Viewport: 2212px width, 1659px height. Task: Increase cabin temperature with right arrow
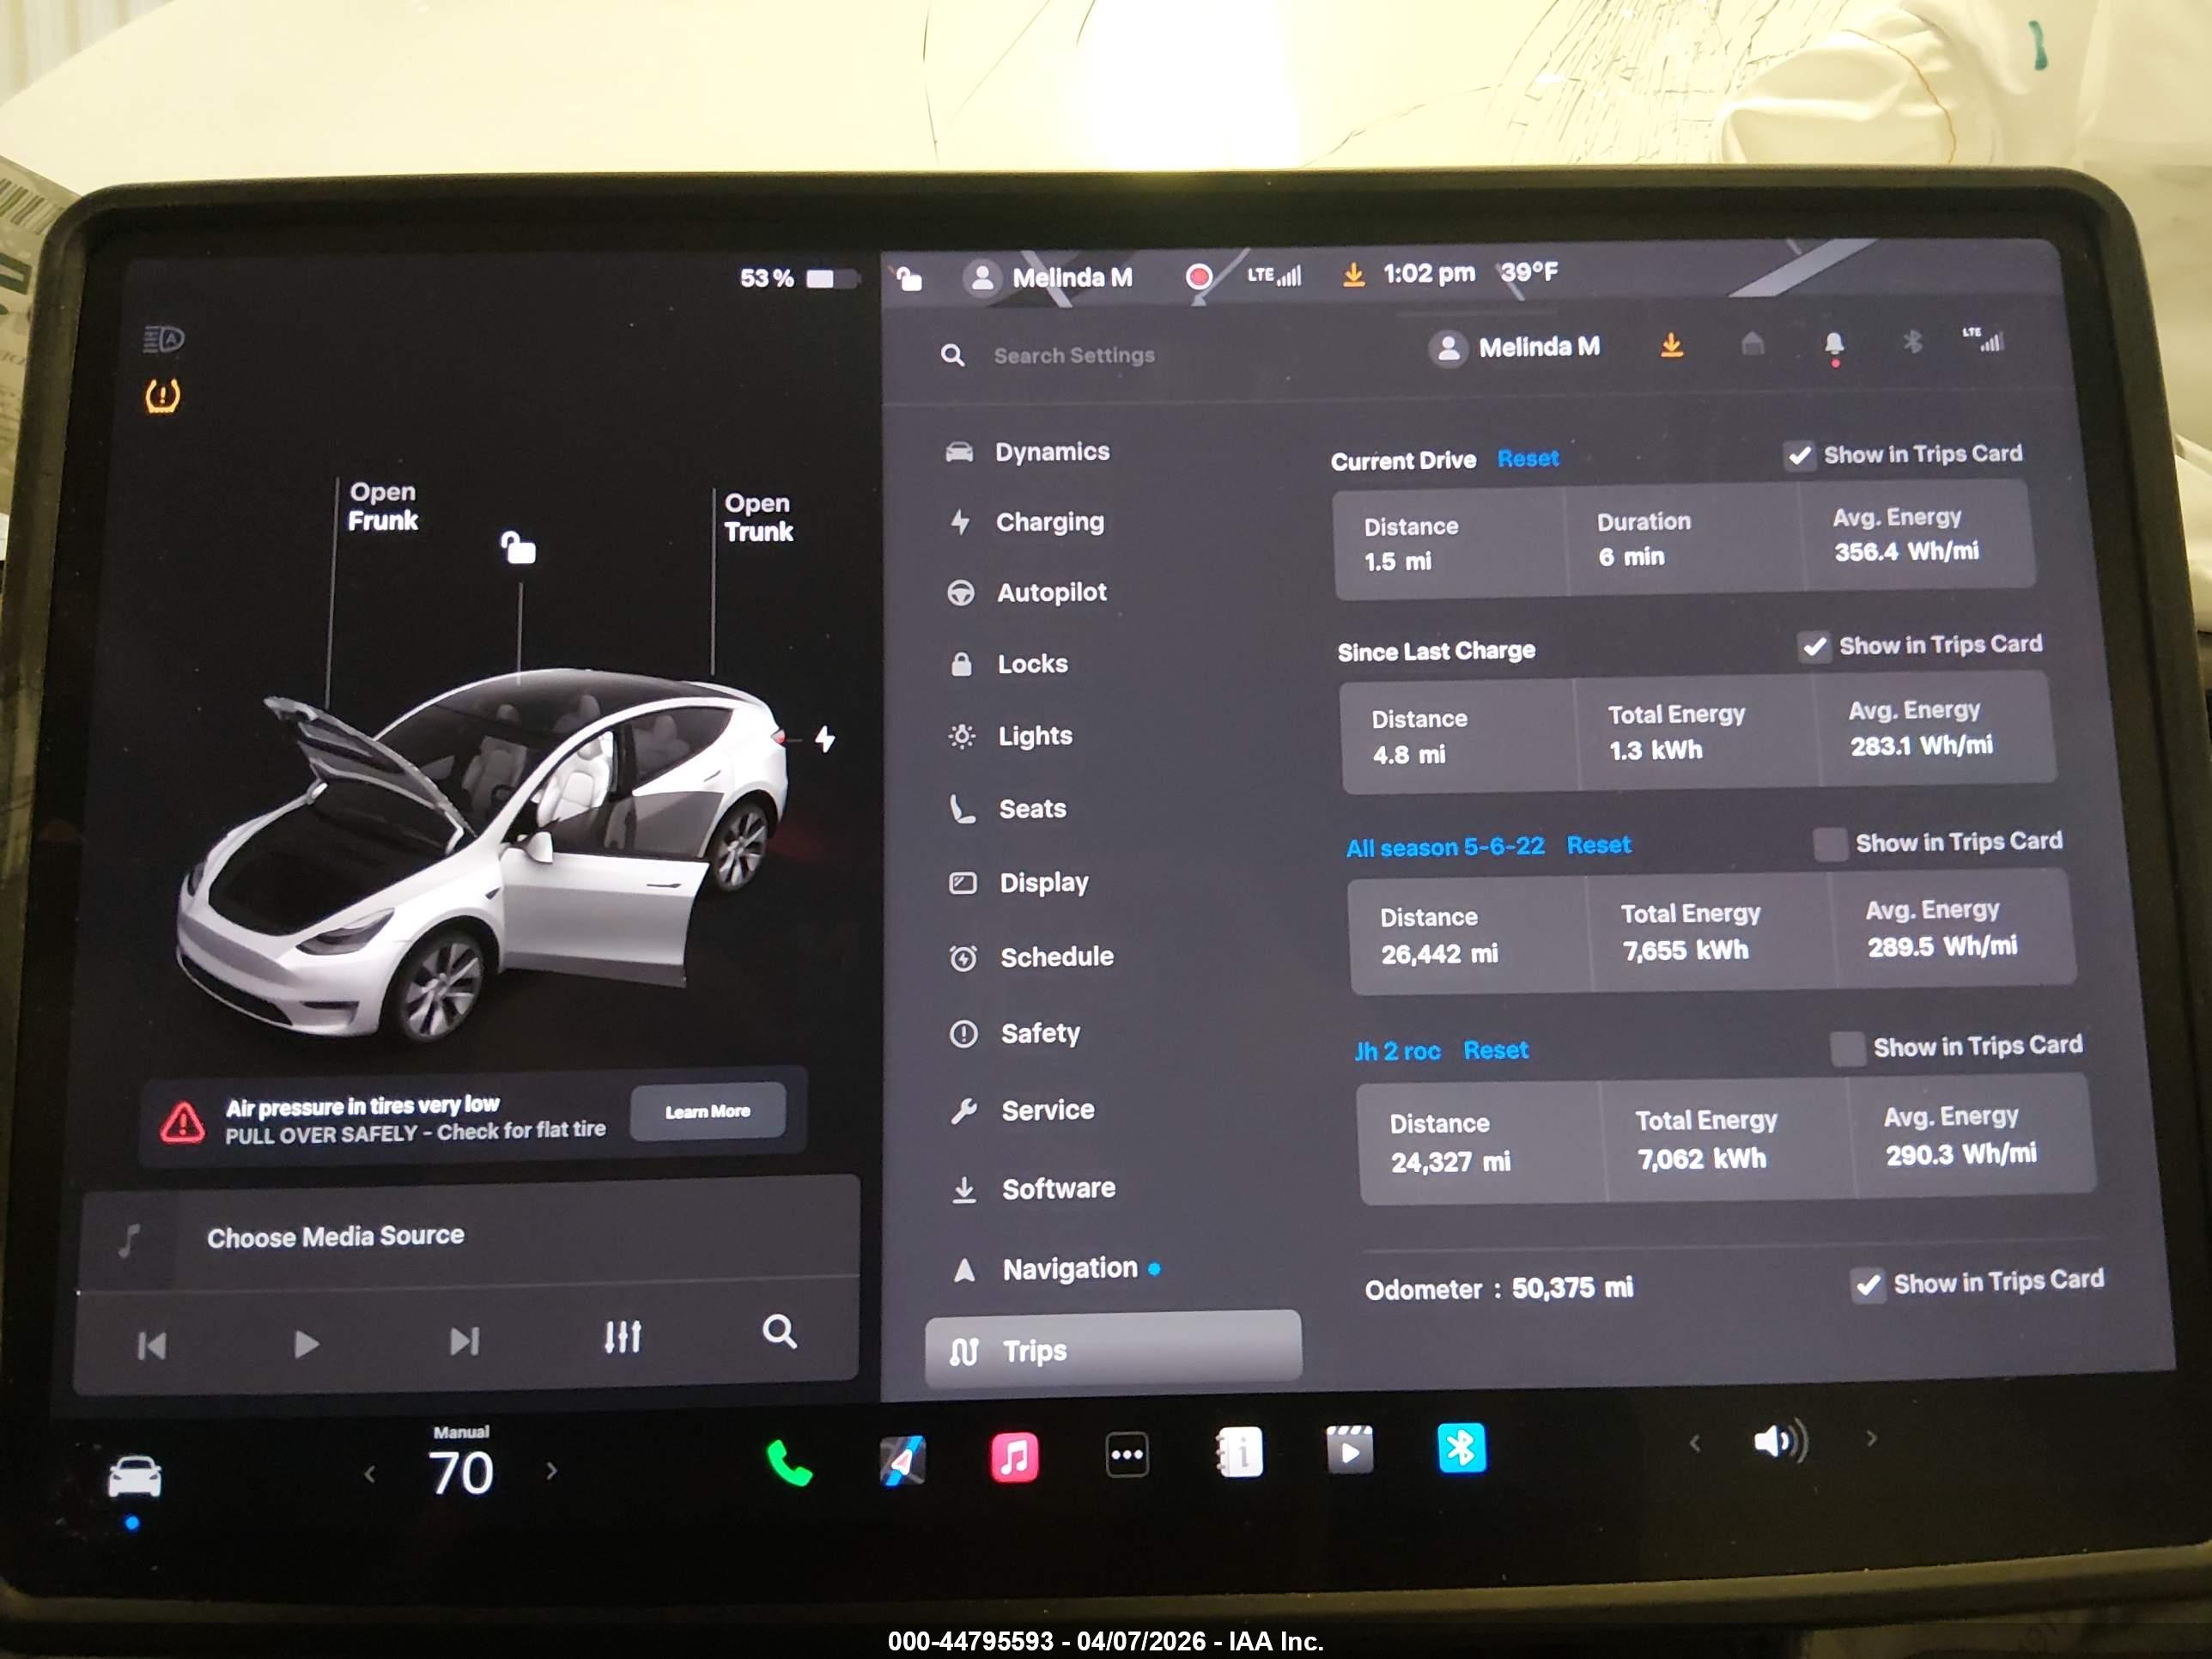click(551, 1471)
